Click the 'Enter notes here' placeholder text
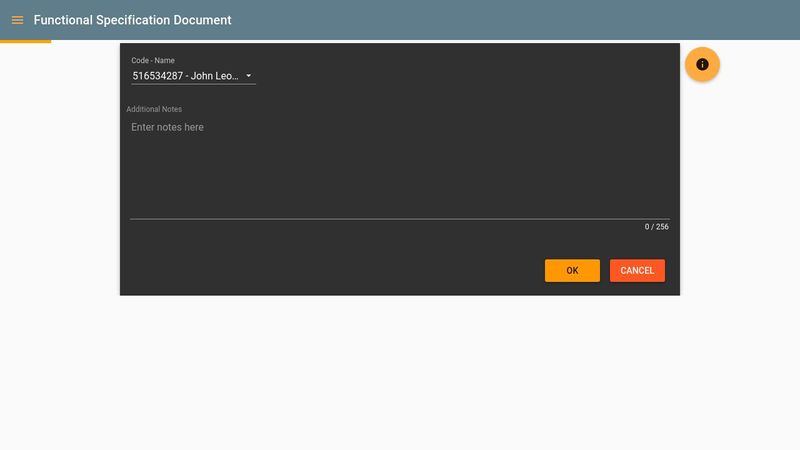800x450 pixels. (x=168, y=127)
